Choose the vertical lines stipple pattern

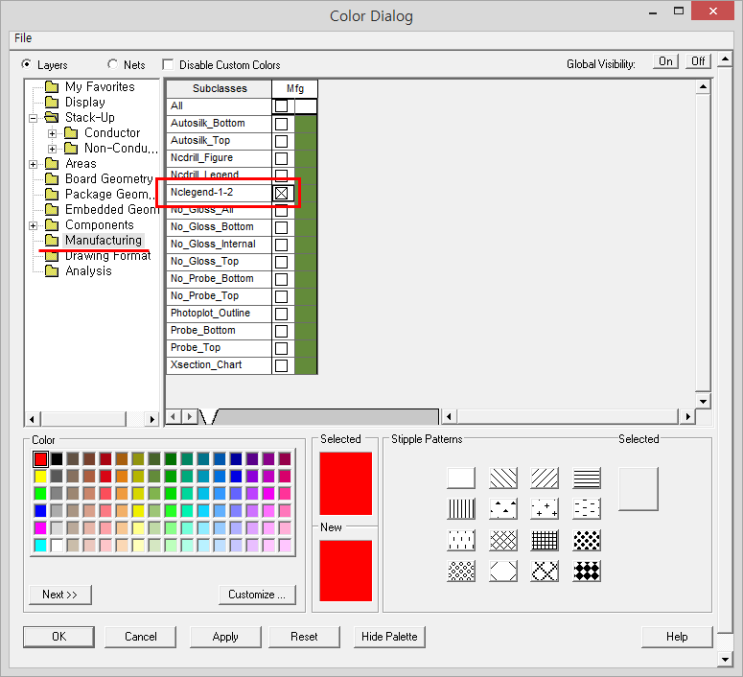pos(461,509)
